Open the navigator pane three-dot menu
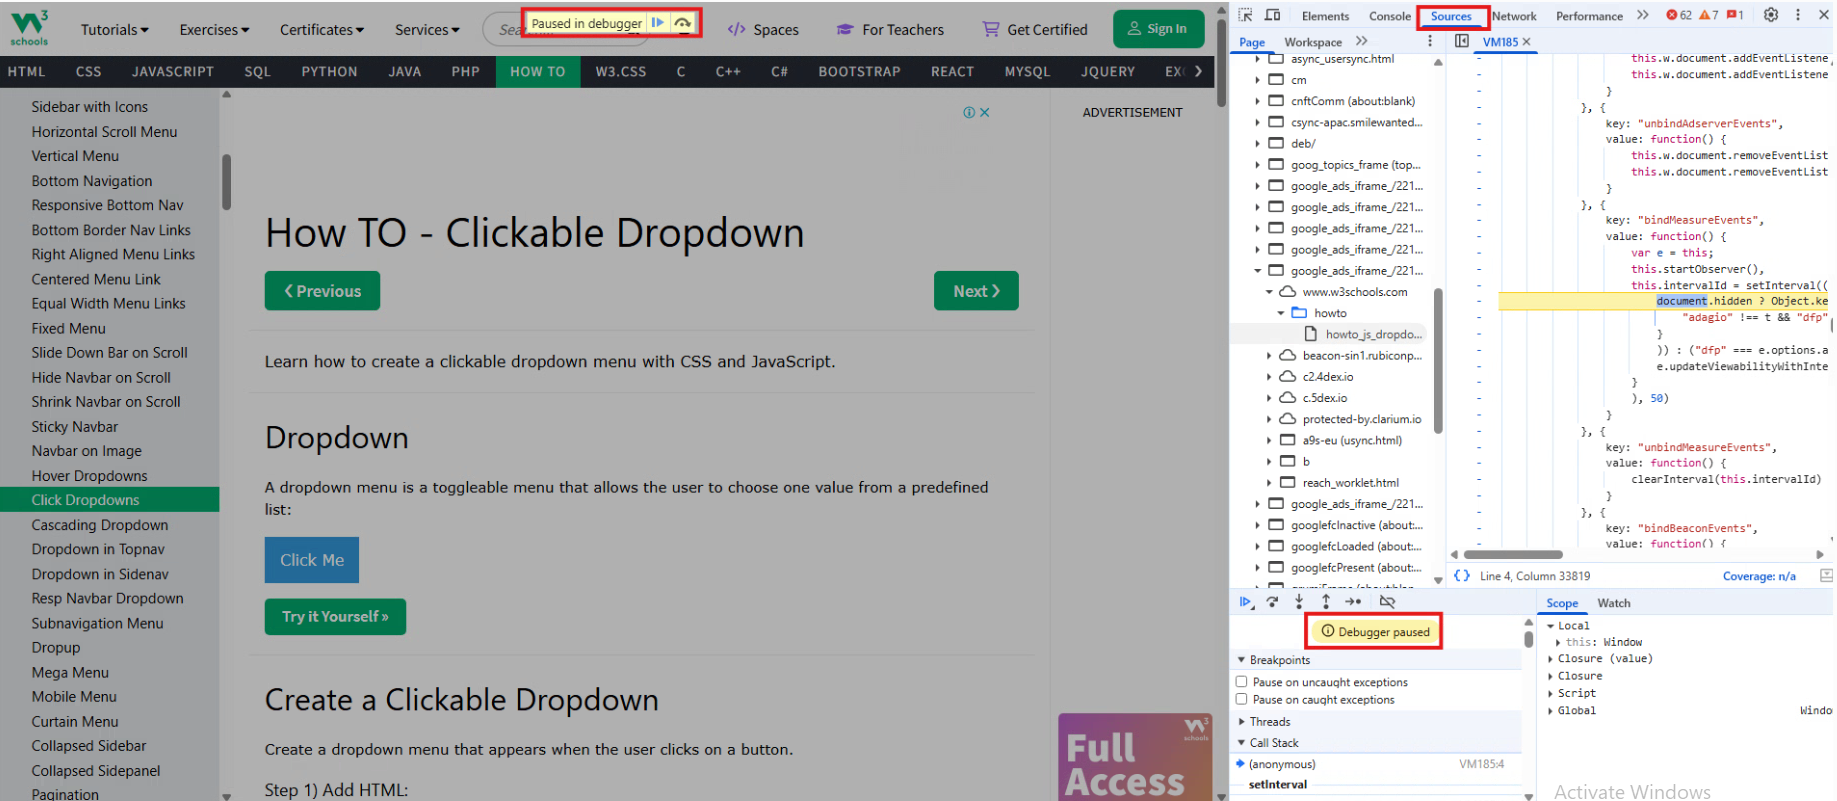Image resolution: width=1837 pixels, height=801 pixels. tap(1430, 41)
